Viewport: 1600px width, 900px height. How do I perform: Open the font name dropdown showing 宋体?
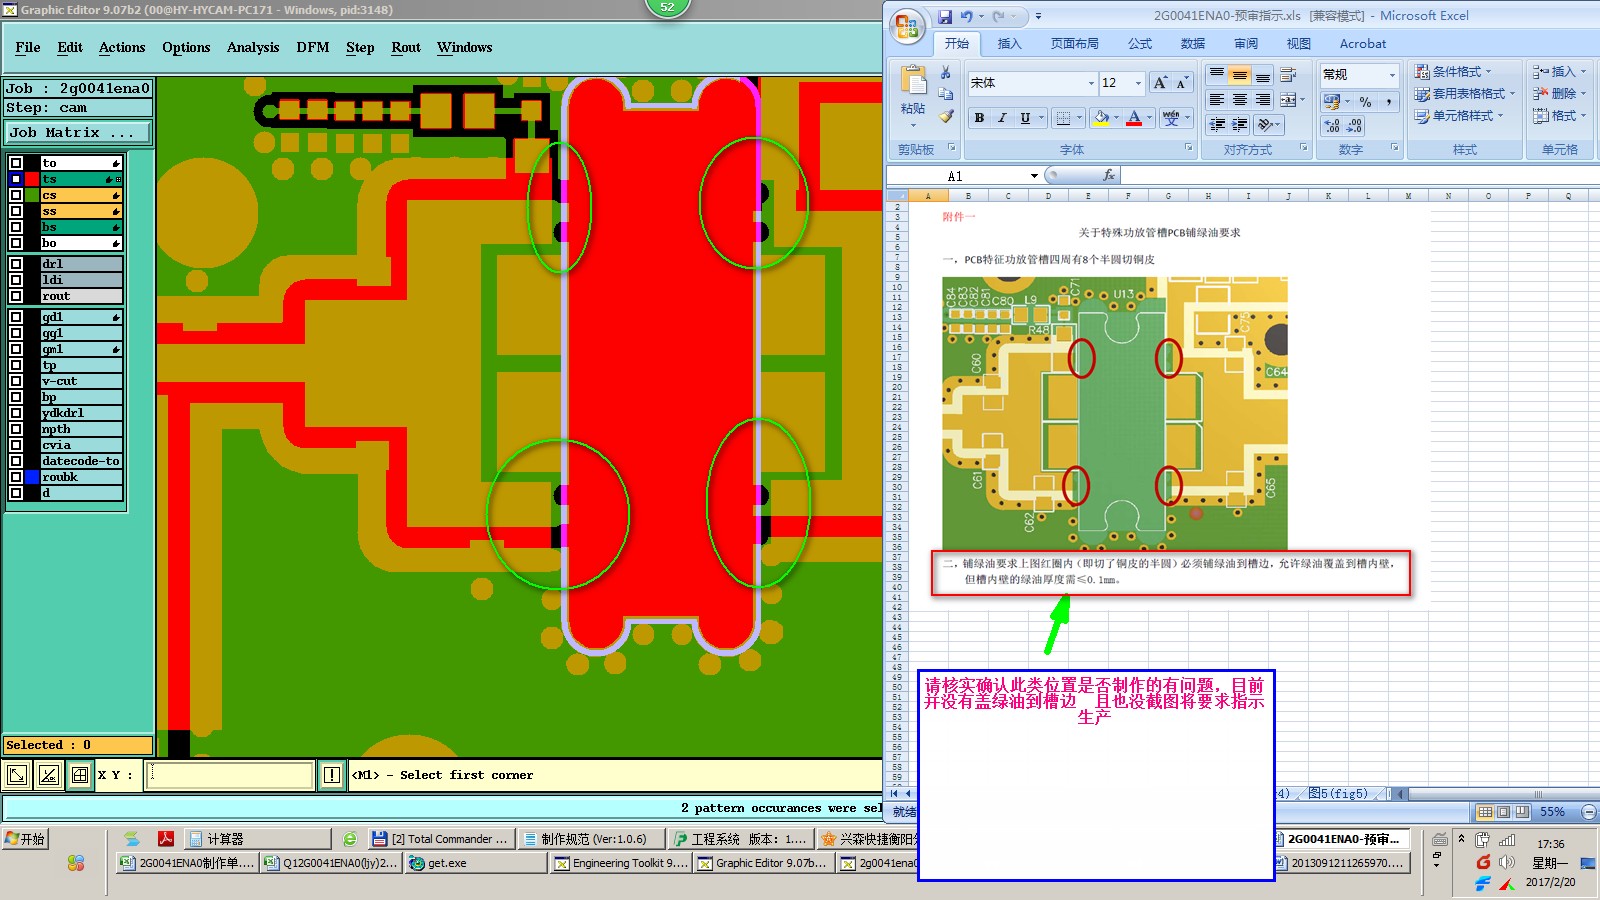coord(1091,83)
